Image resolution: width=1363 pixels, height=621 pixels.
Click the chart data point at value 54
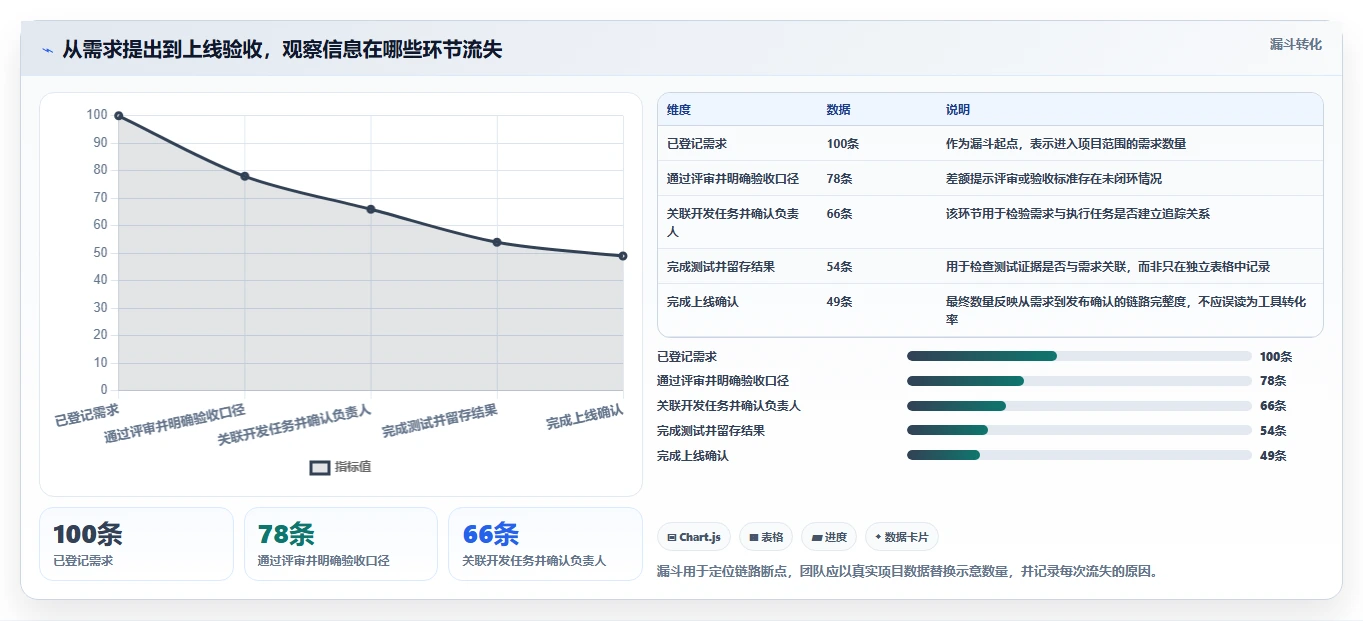pyautogui.click(x=497, y=242)
